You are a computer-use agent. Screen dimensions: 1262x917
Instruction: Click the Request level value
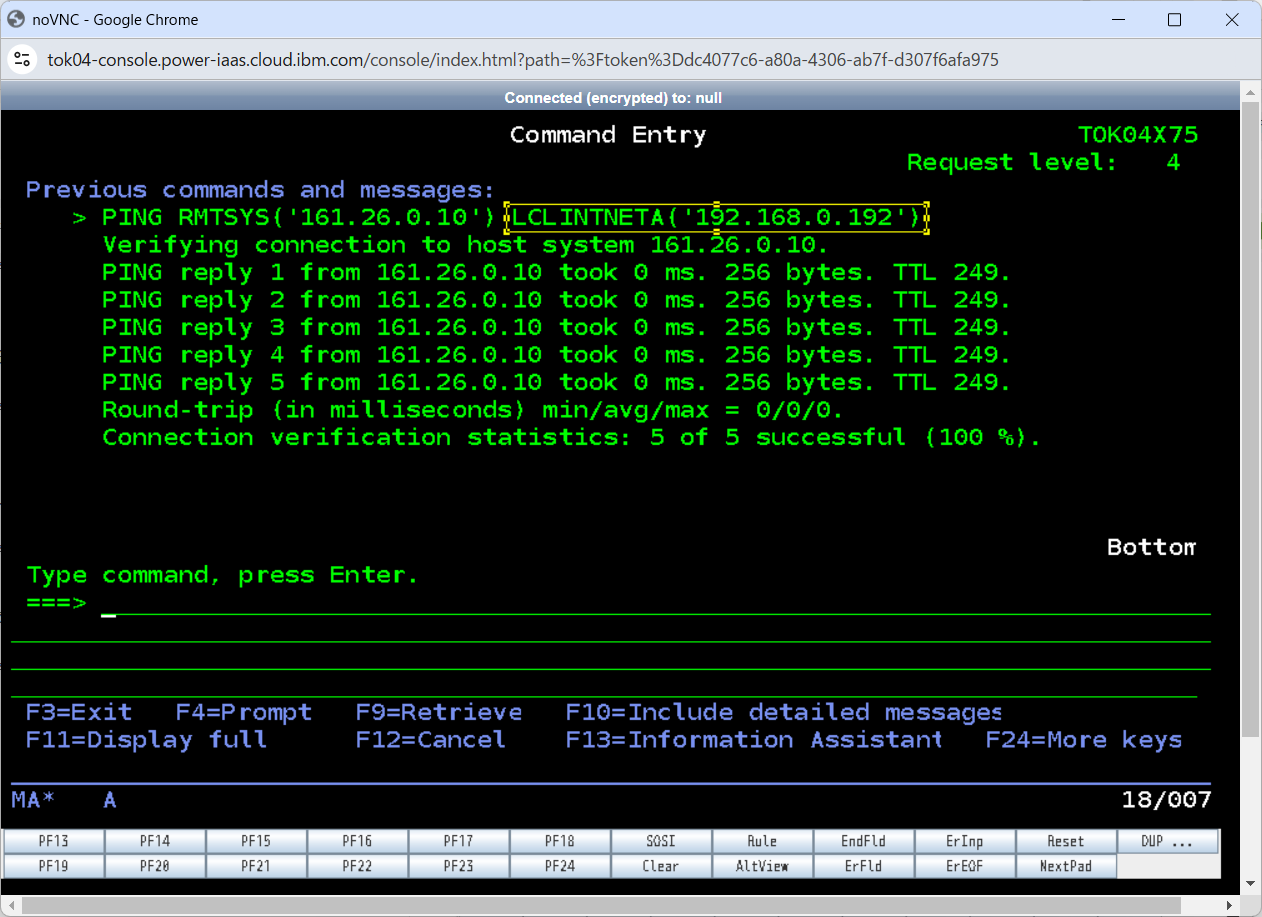tap(1174, 162)
